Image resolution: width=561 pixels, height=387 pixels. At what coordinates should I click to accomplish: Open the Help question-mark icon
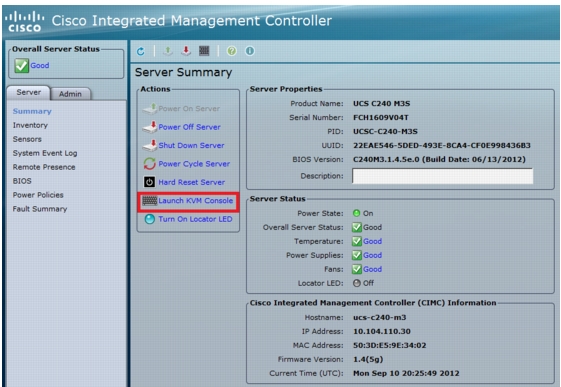pos(231,51)
